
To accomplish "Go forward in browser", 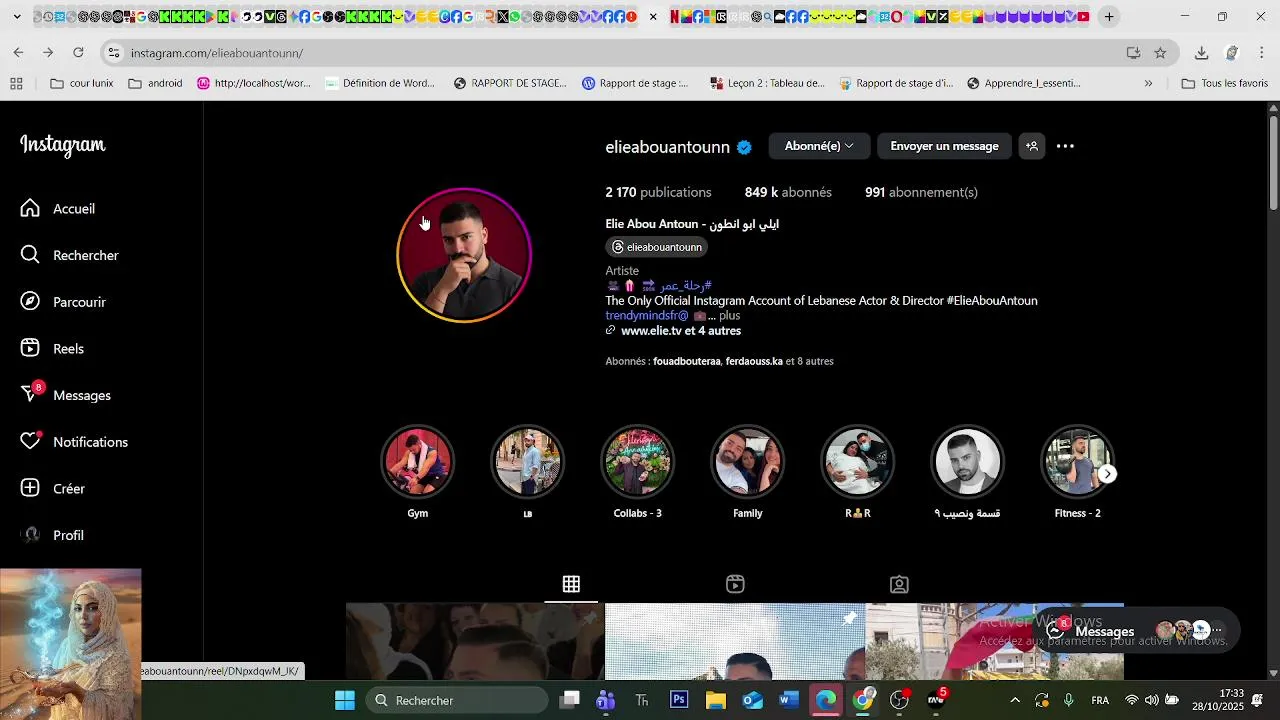I will [47, 52].
